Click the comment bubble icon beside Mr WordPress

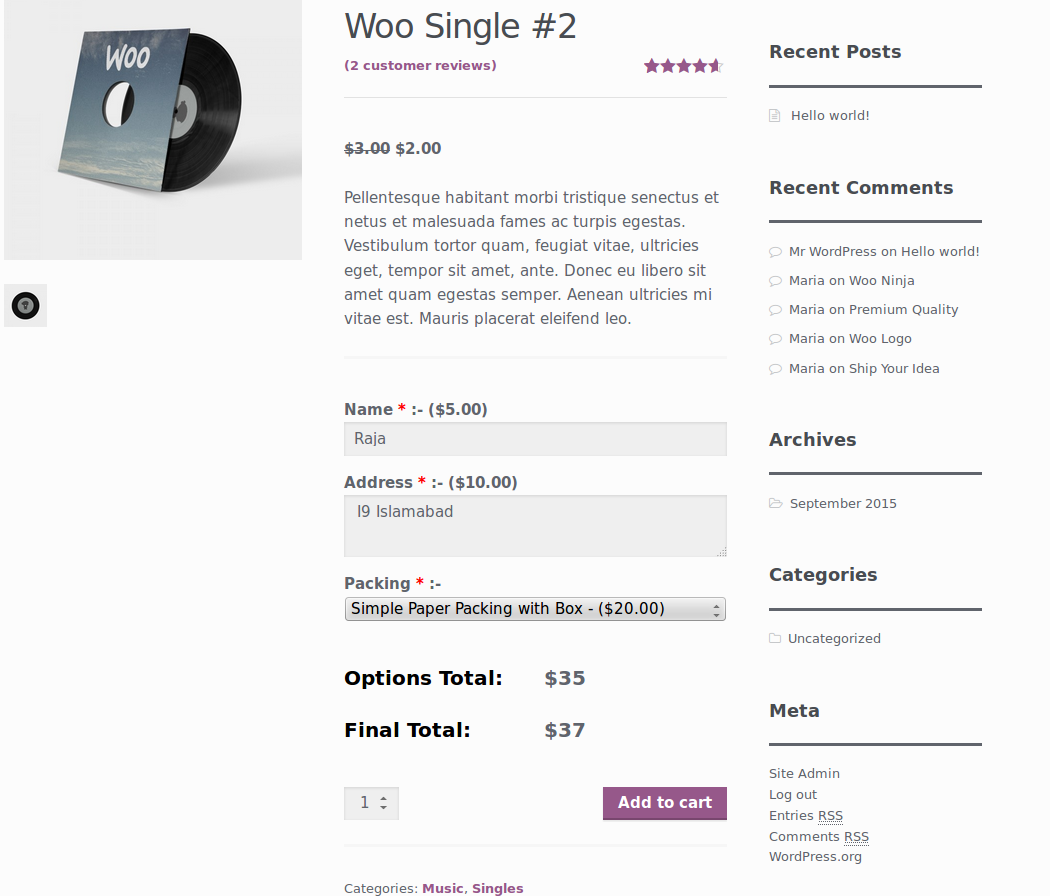[x=775, y=252]
